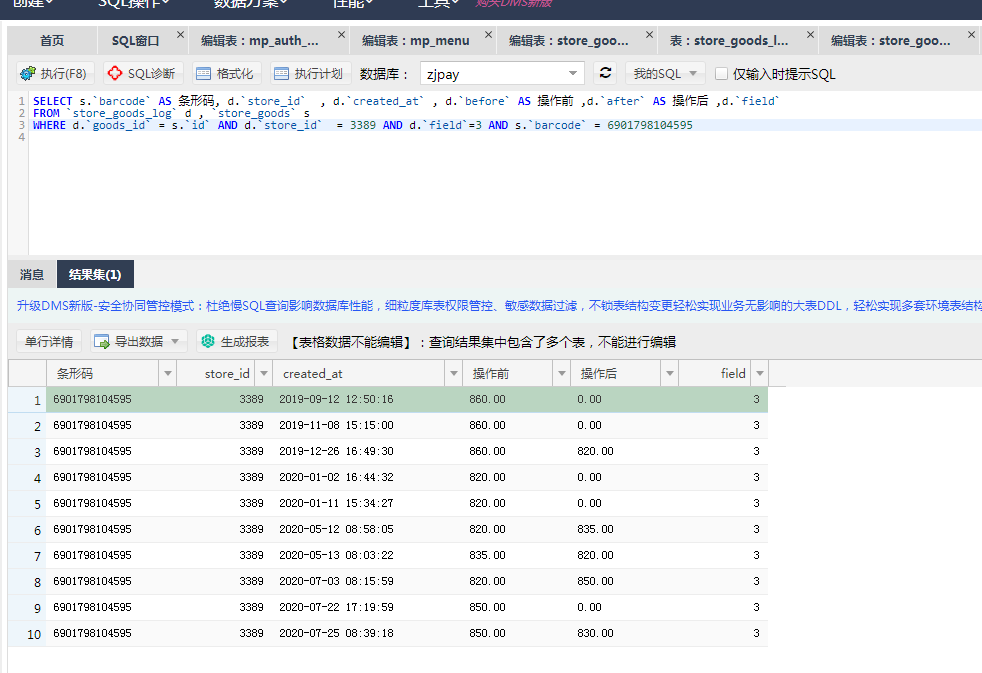Image resolution: width=982 pixels, height=673 pixels.
Task: Switch to the 消息 messages tab
Action: [x=32, y=274]
